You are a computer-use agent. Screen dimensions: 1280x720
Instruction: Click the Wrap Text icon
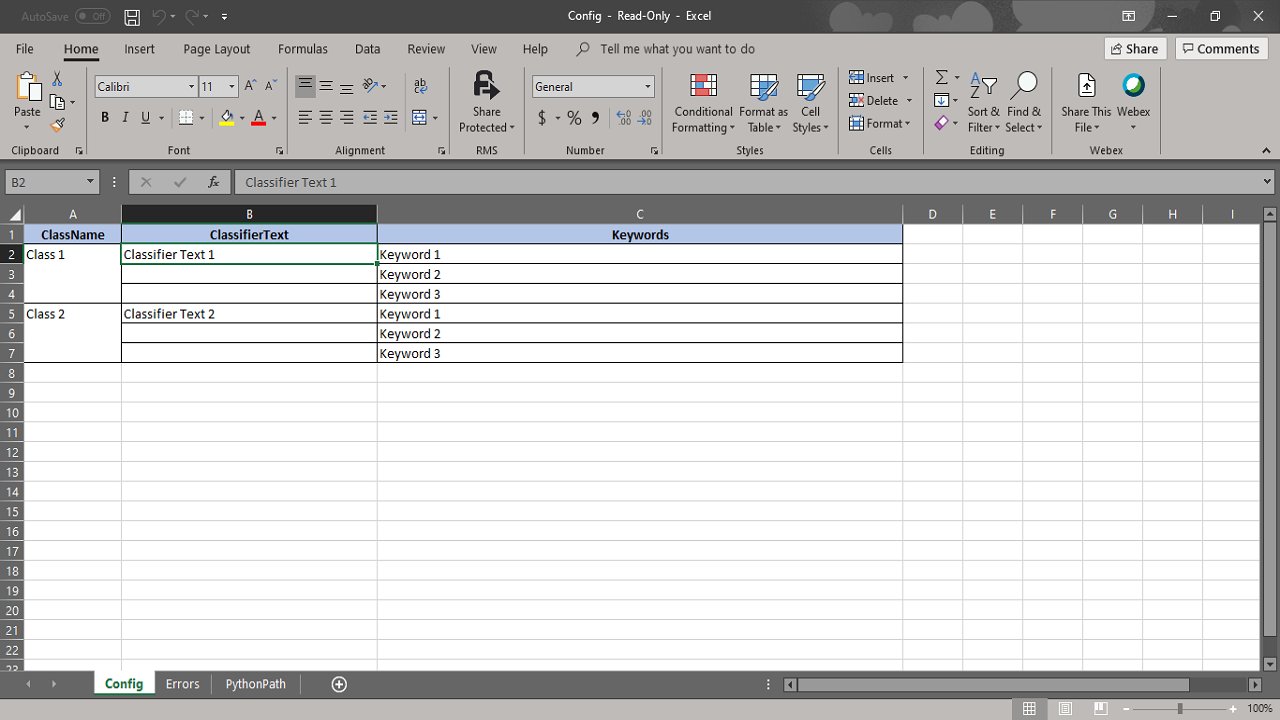(420, 87)
